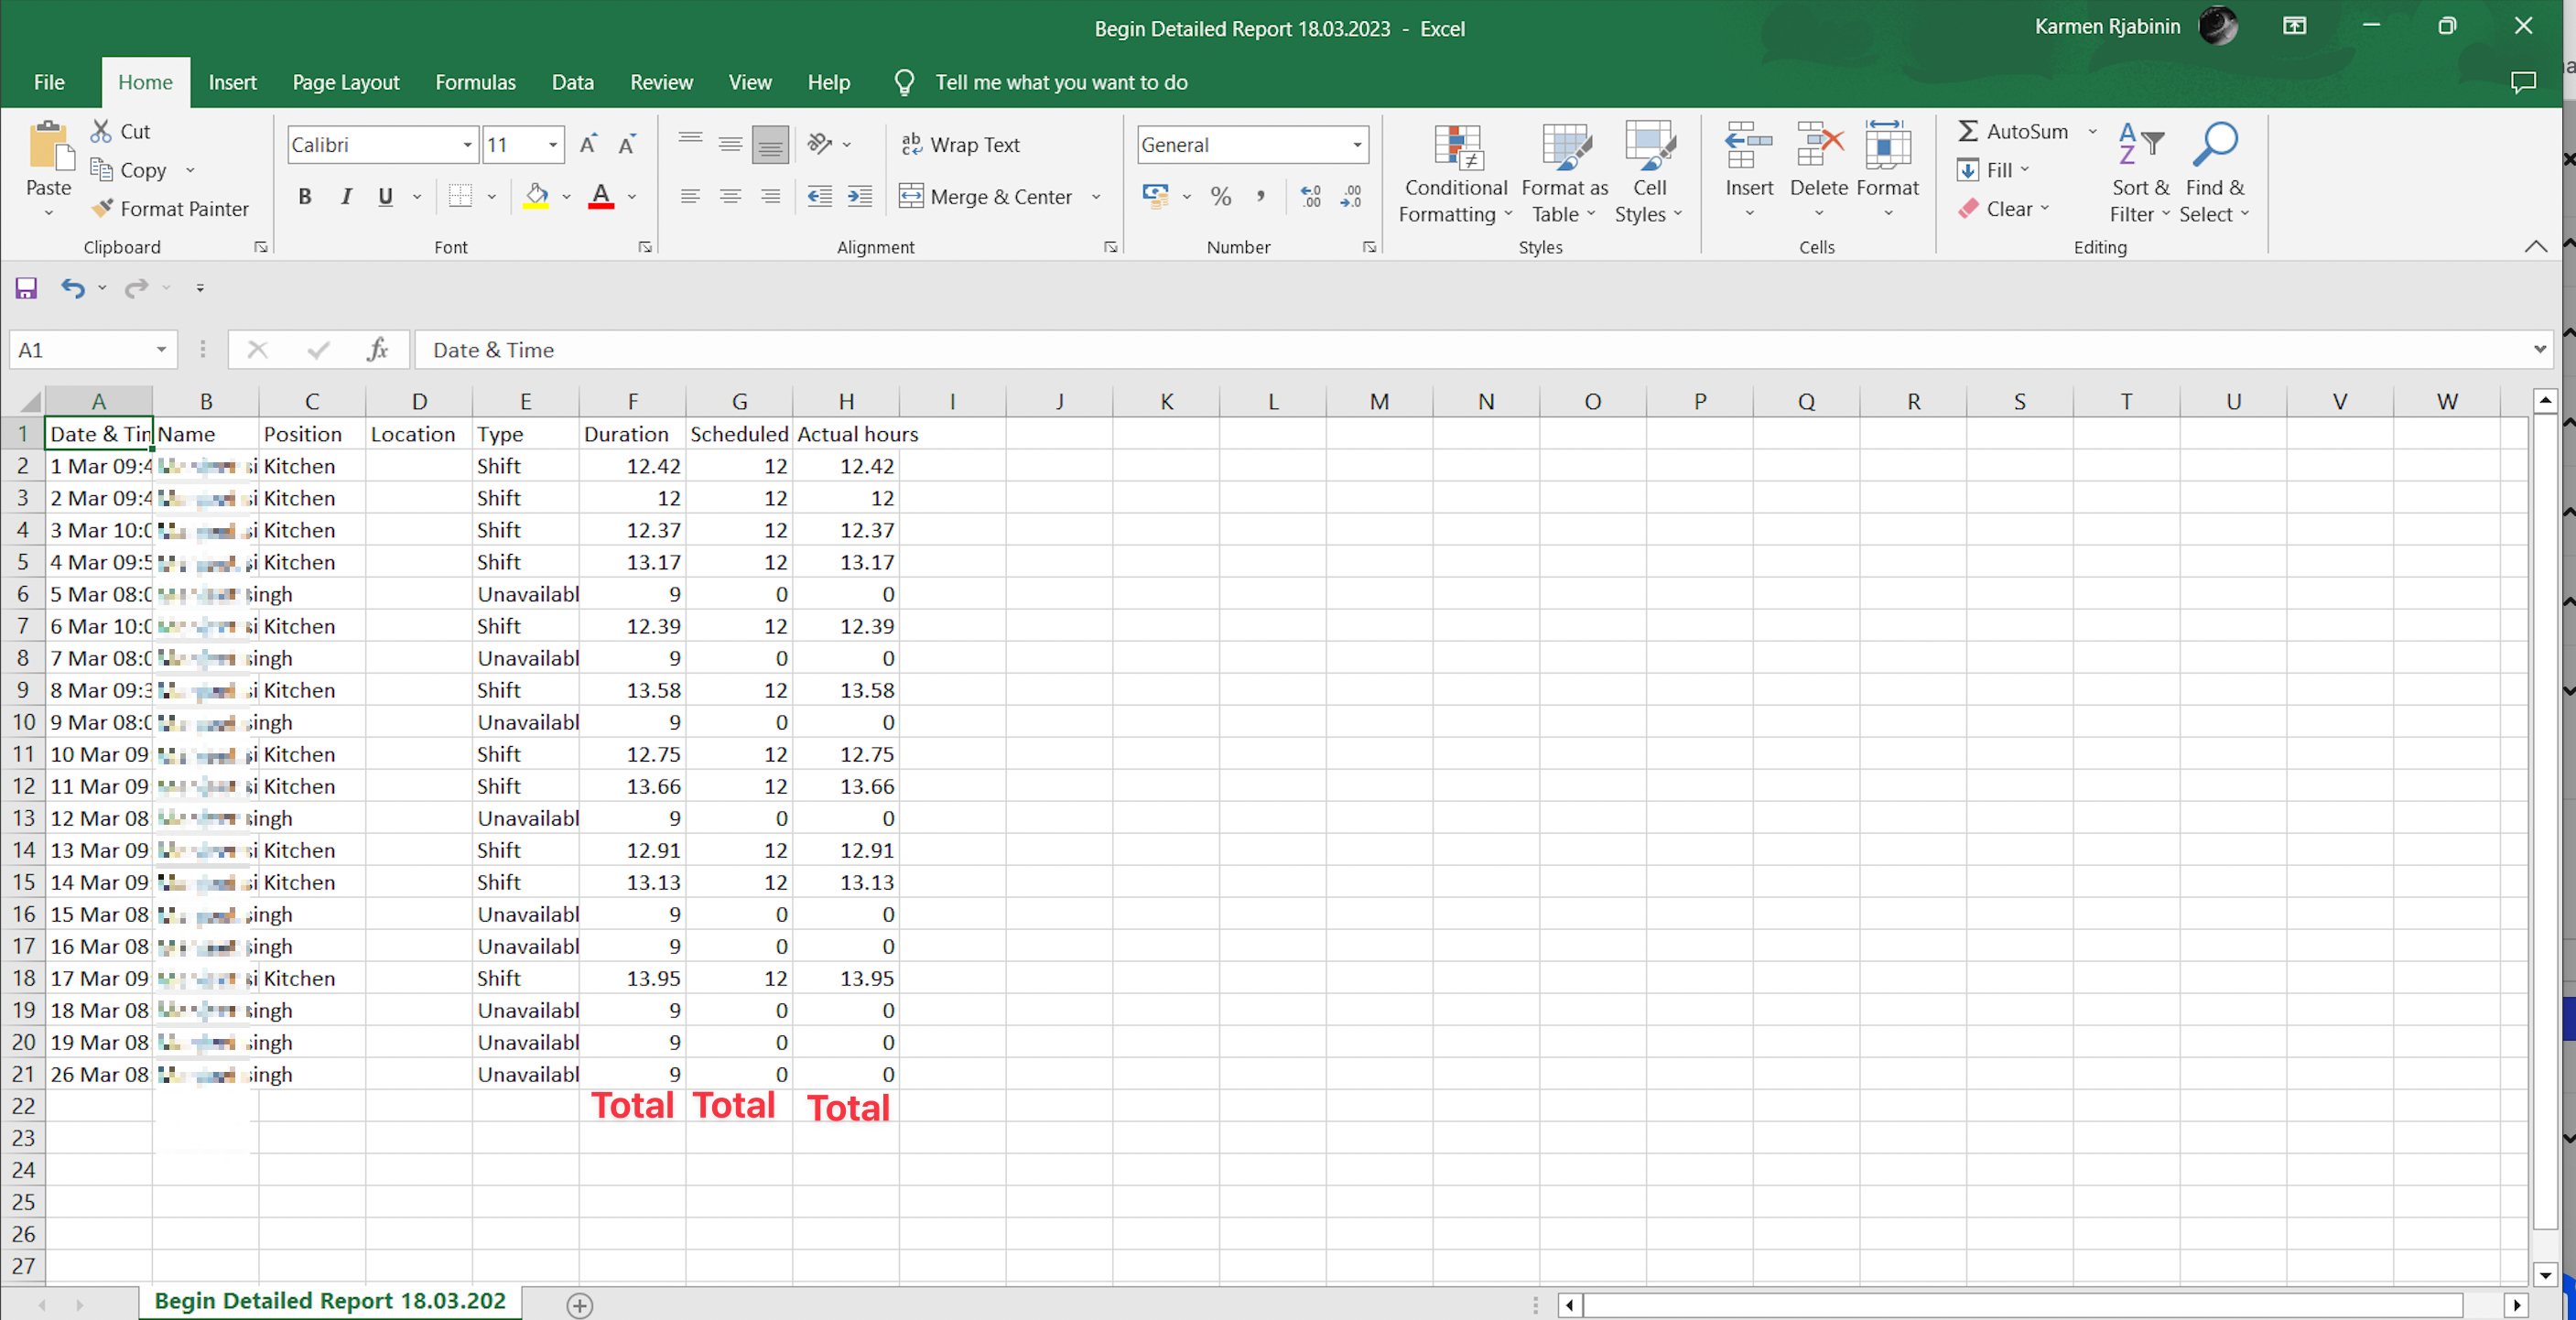Apply Comma Style format
This screenshot has width=2576, height=1320.
point(1261,196)
